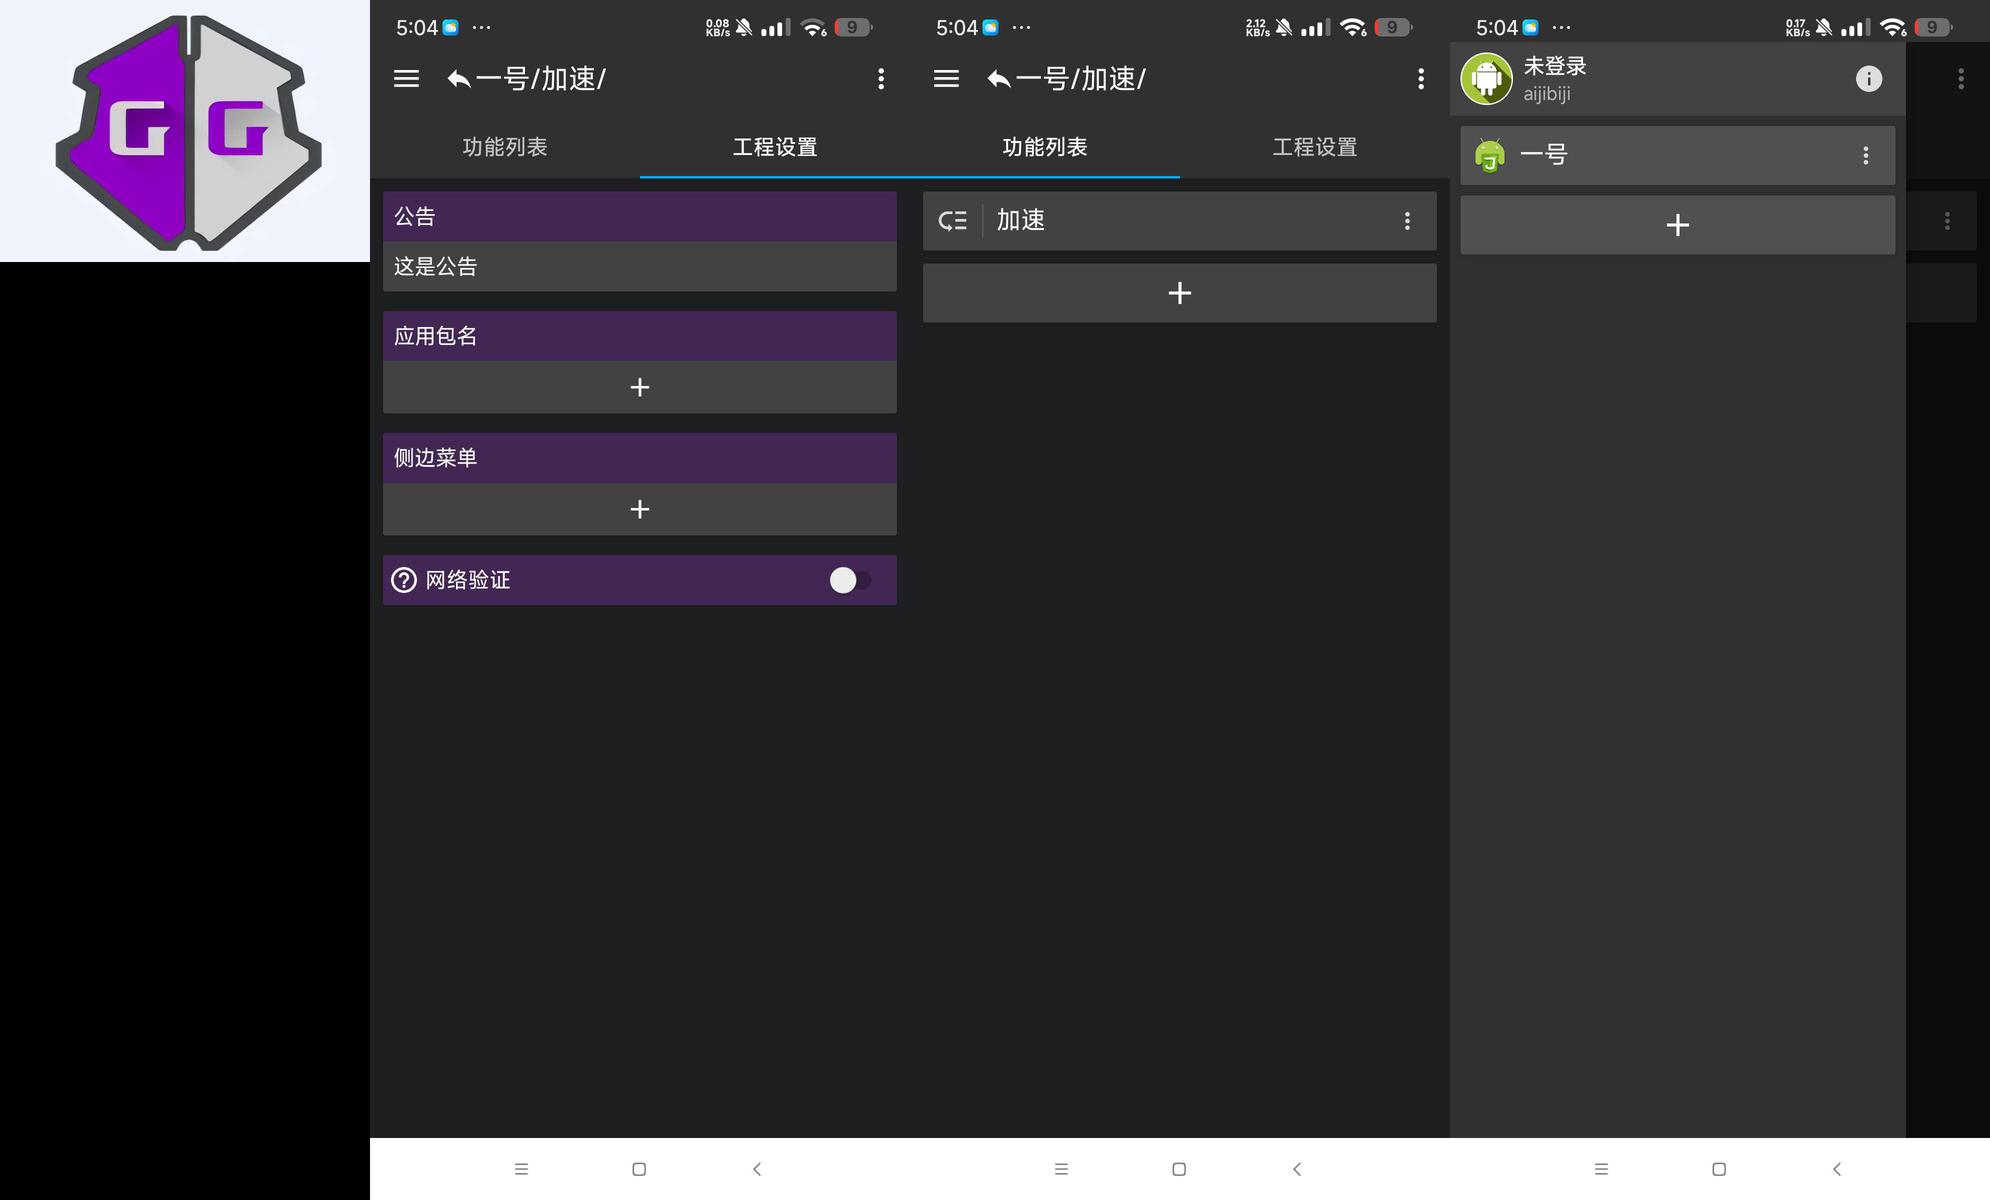The width and height of the screenshot is (1990, 1200).
Task: Tap back nav button on first phone
Action: coord(757,1169)
